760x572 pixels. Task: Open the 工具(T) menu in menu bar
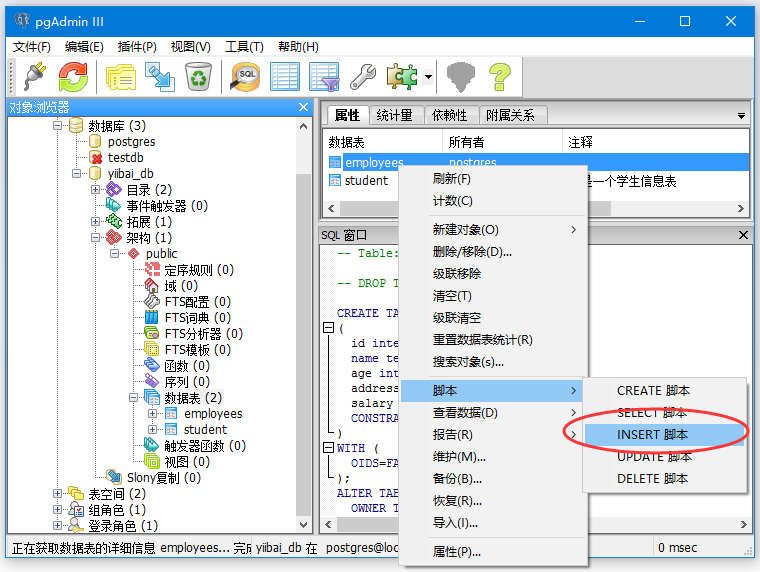point(244,47)
